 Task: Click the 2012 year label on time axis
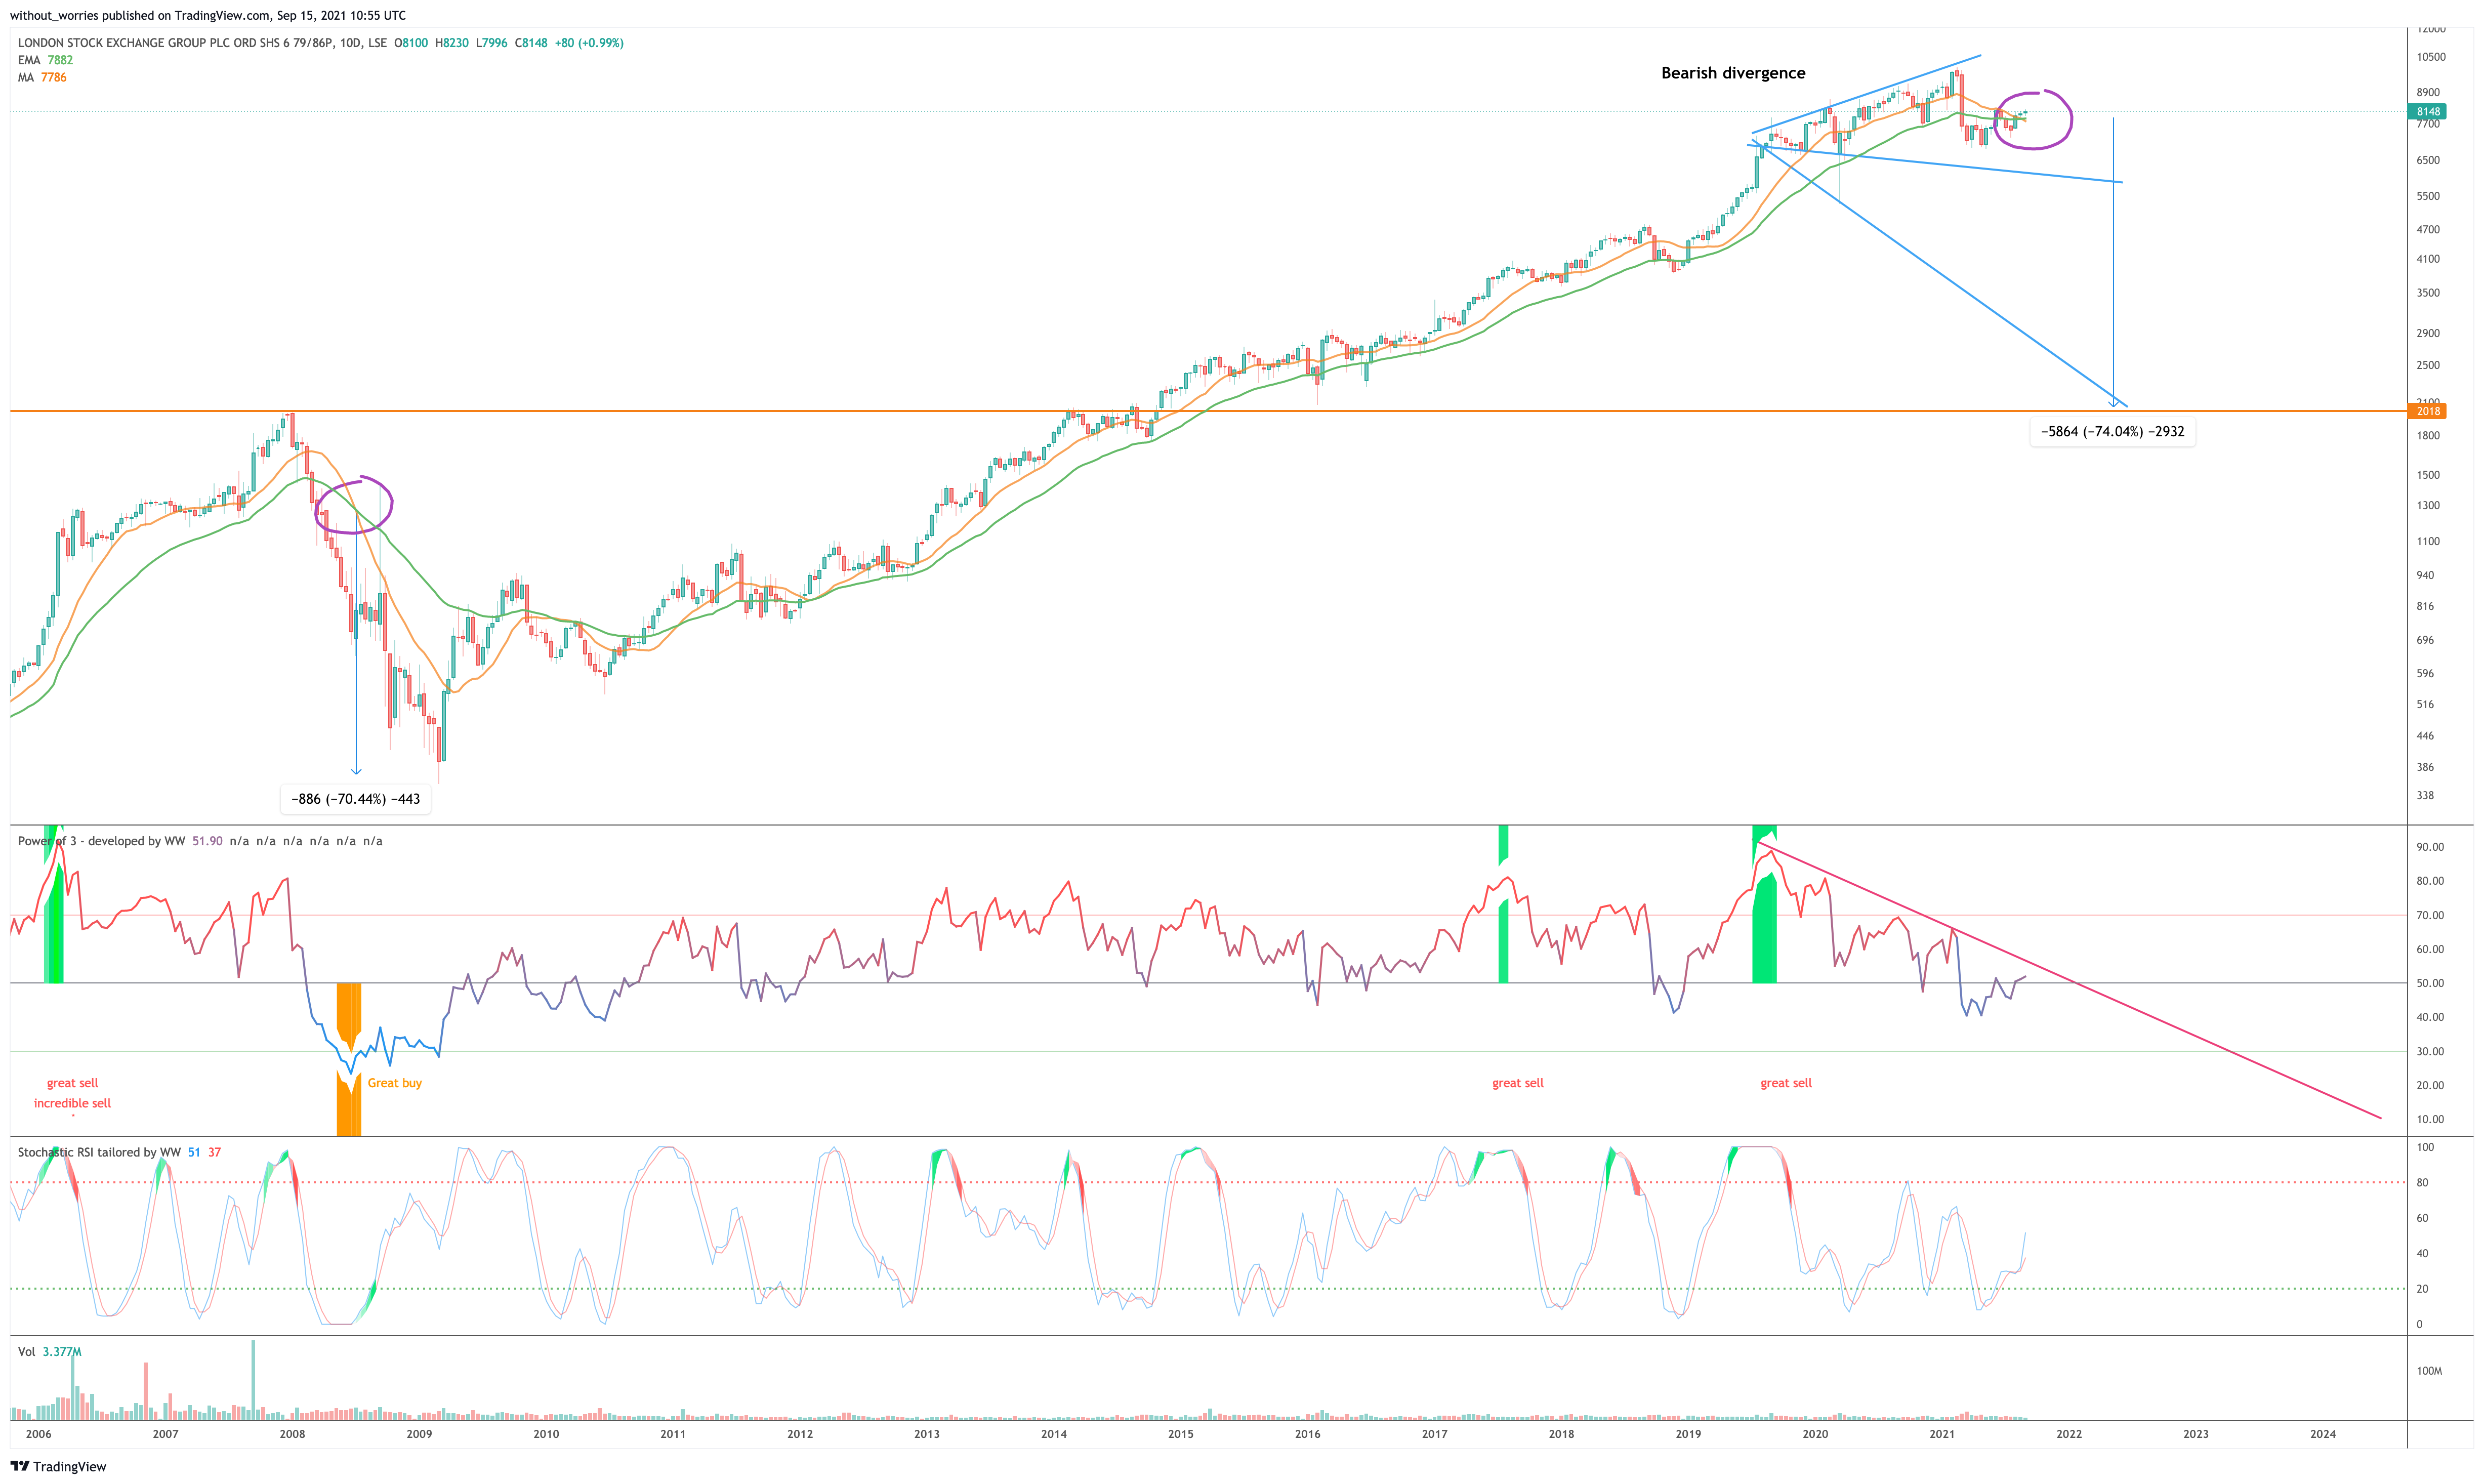click(x=800, y=1433)
